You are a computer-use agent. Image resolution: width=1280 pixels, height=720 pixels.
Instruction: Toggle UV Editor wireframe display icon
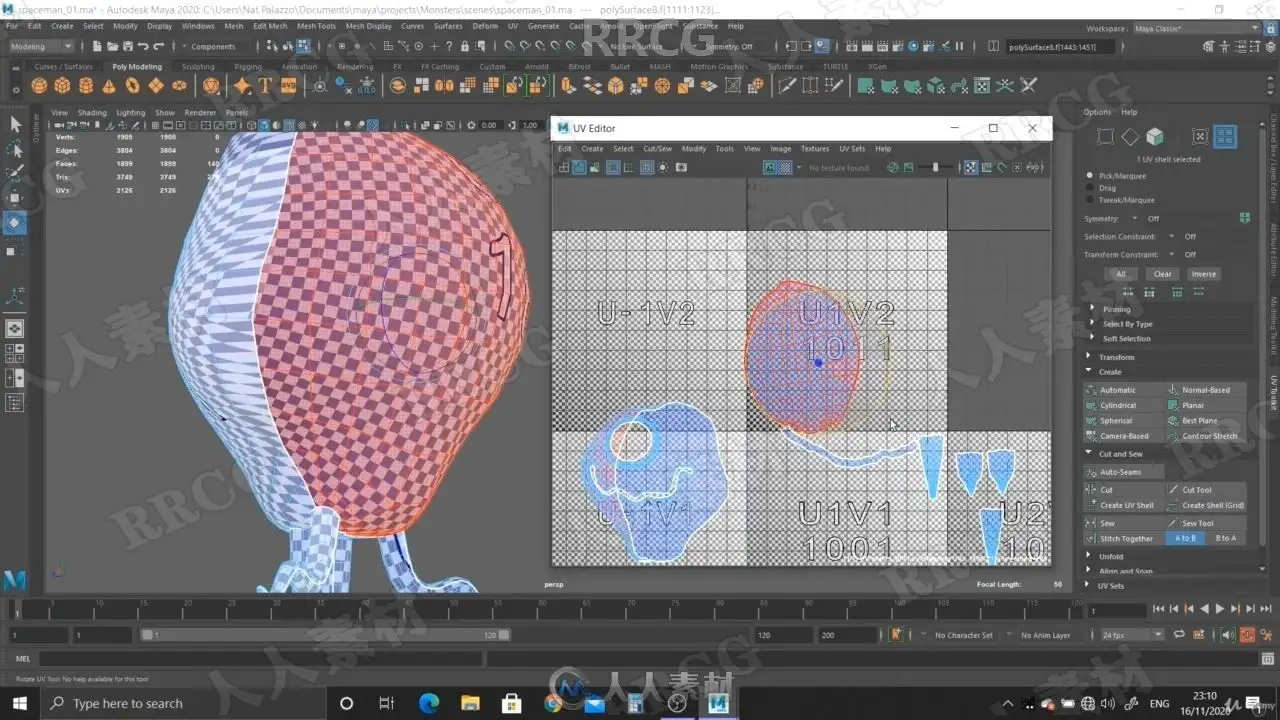click(x=565, y=168)
